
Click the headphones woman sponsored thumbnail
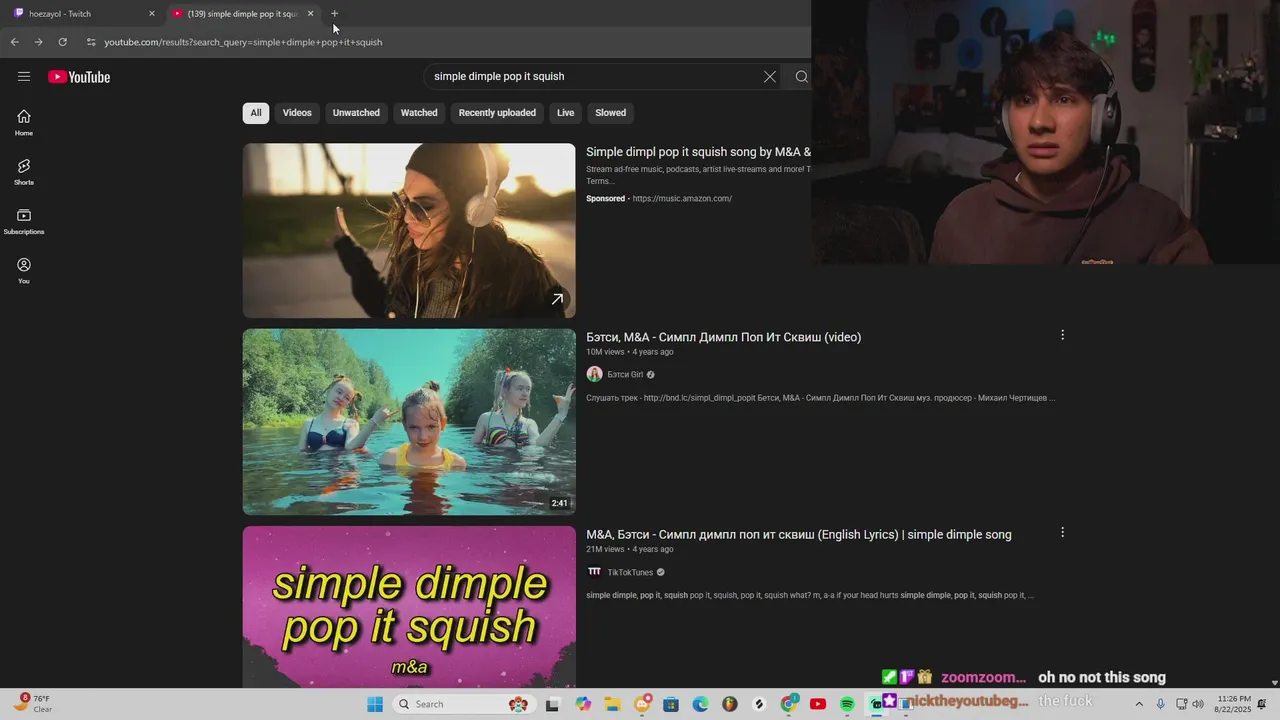pyautogui.click(x=409, y=231)
